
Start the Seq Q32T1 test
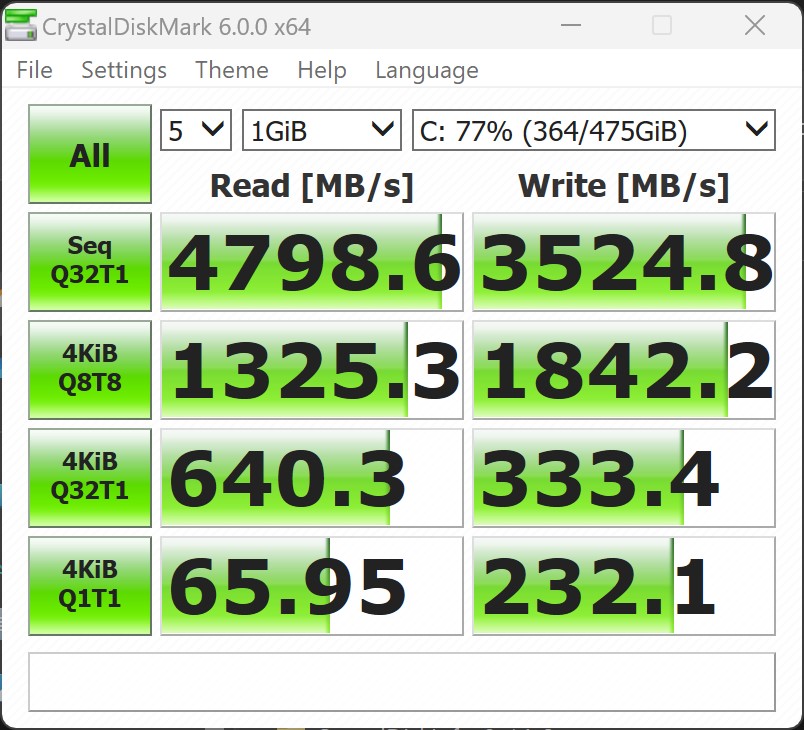tap(90, 261)
